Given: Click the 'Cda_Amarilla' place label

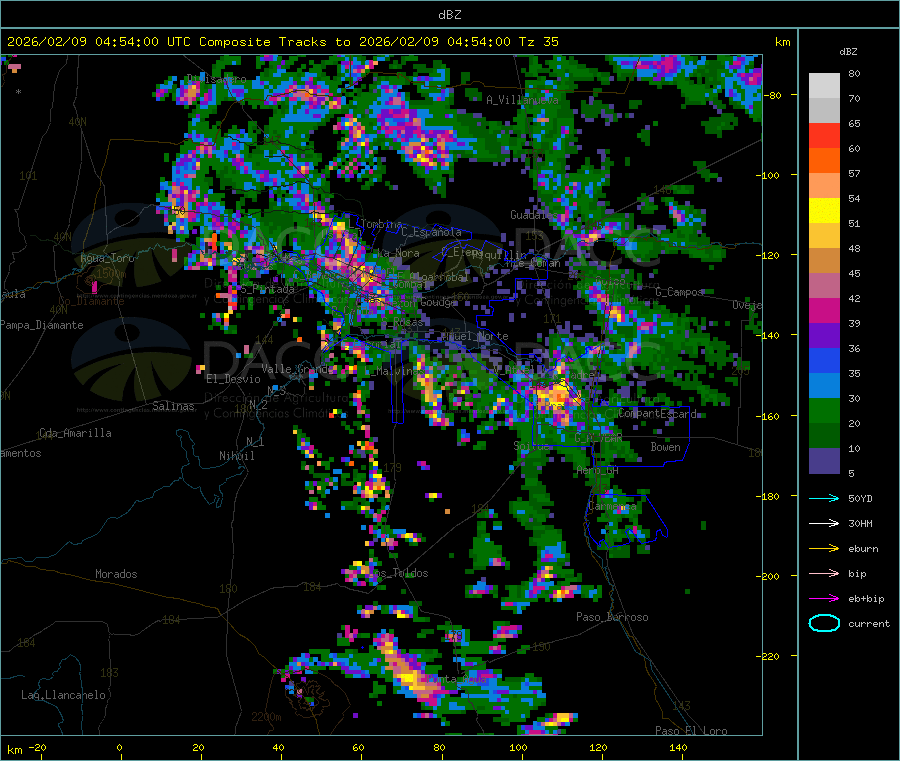Looking at the screenshot, I should tap(75, 433).
